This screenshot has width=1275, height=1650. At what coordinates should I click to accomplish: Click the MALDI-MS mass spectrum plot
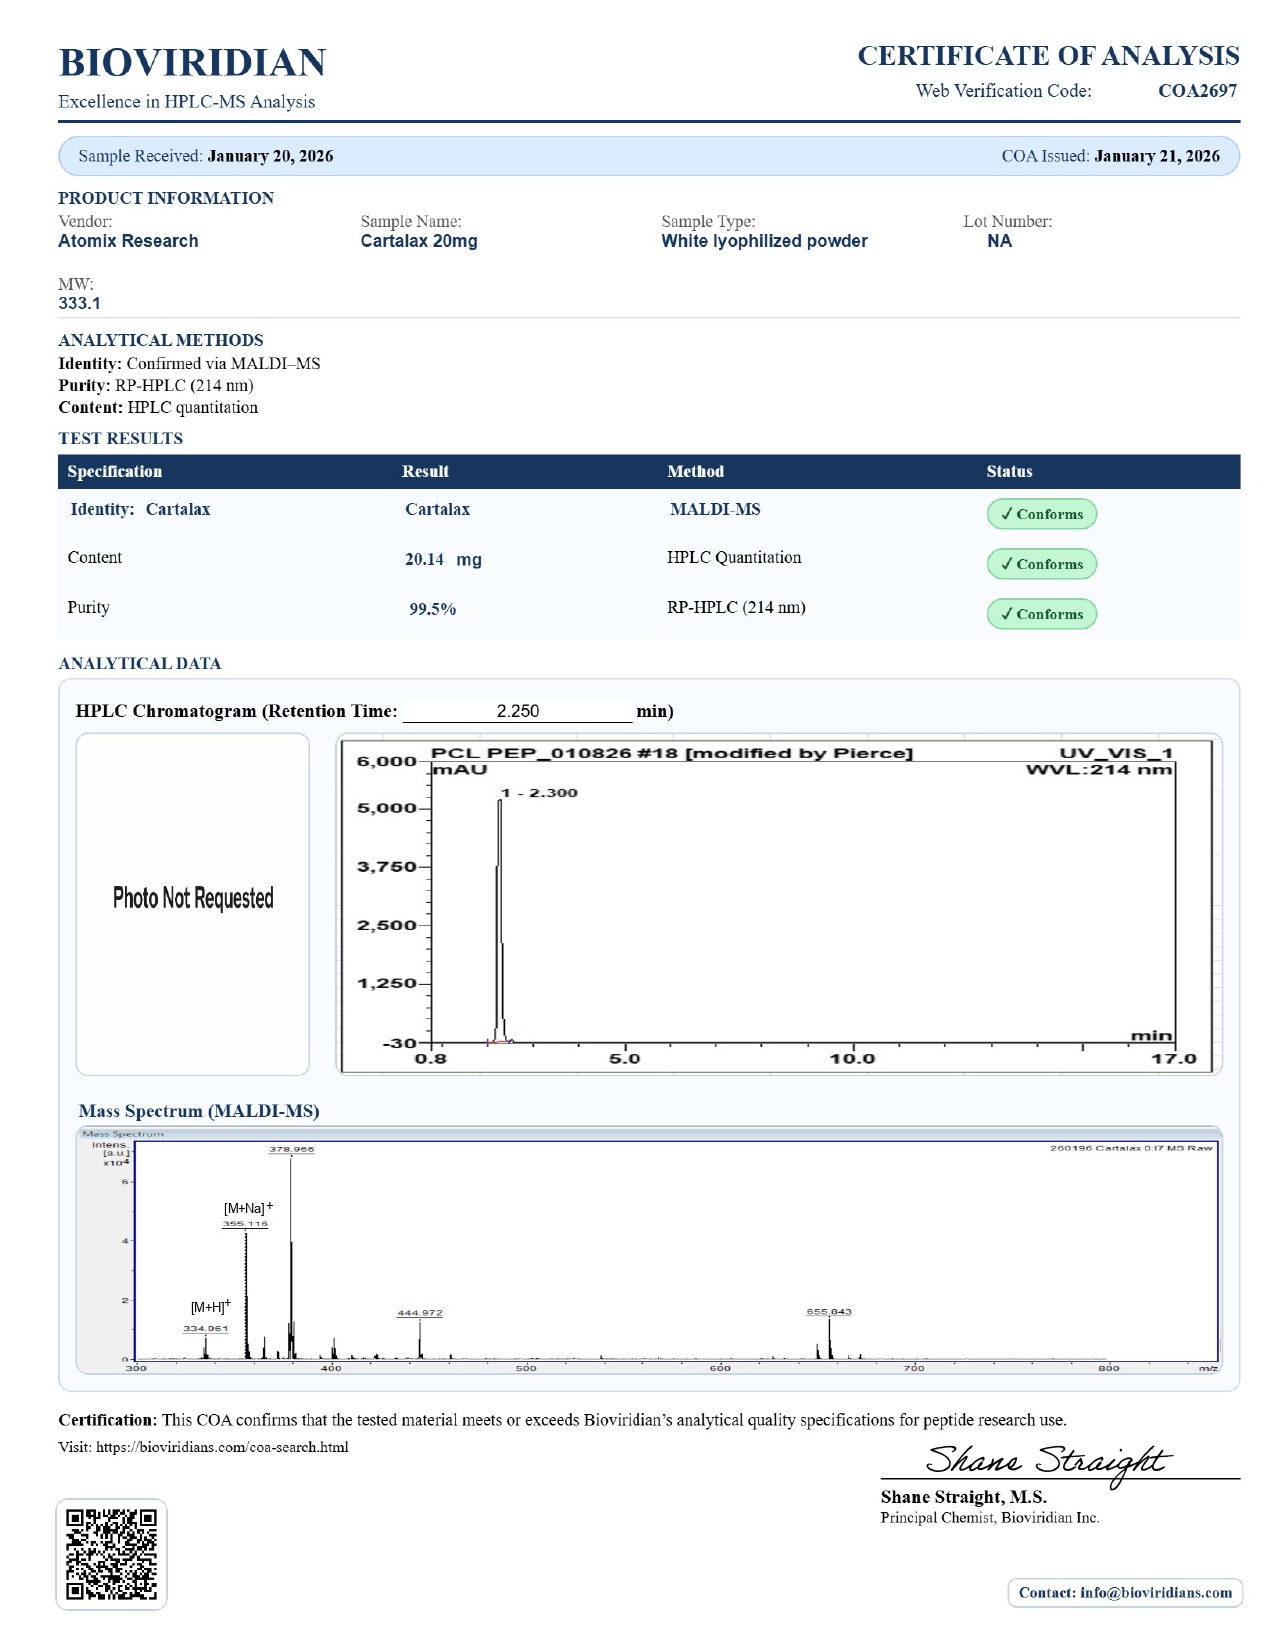tap(649, 1251)
